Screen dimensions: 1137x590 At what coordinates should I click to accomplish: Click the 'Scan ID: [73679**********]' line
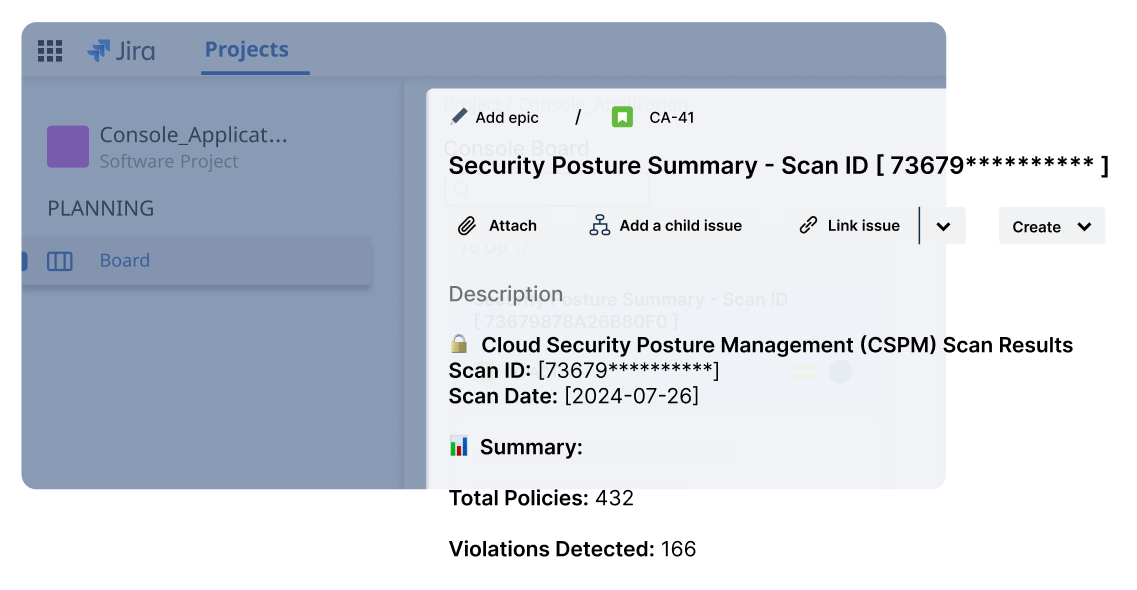584,370
